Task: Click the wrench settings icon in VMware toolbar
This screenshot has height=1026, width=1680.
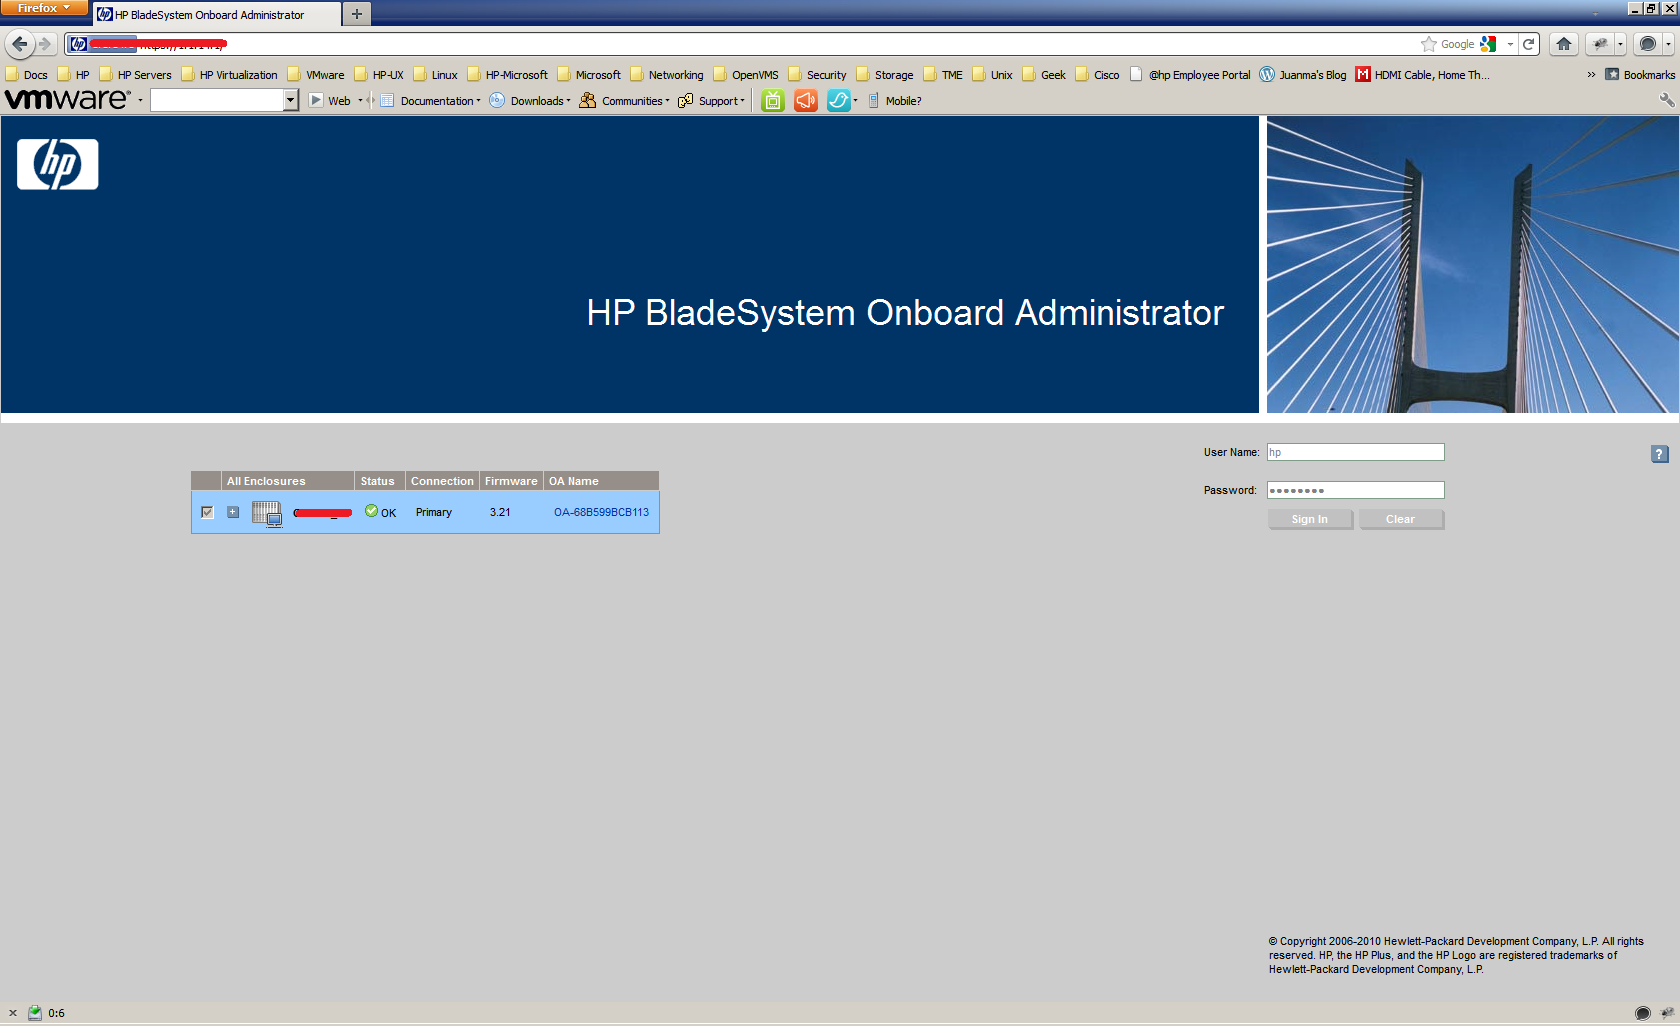Action: pos(1666,100)
